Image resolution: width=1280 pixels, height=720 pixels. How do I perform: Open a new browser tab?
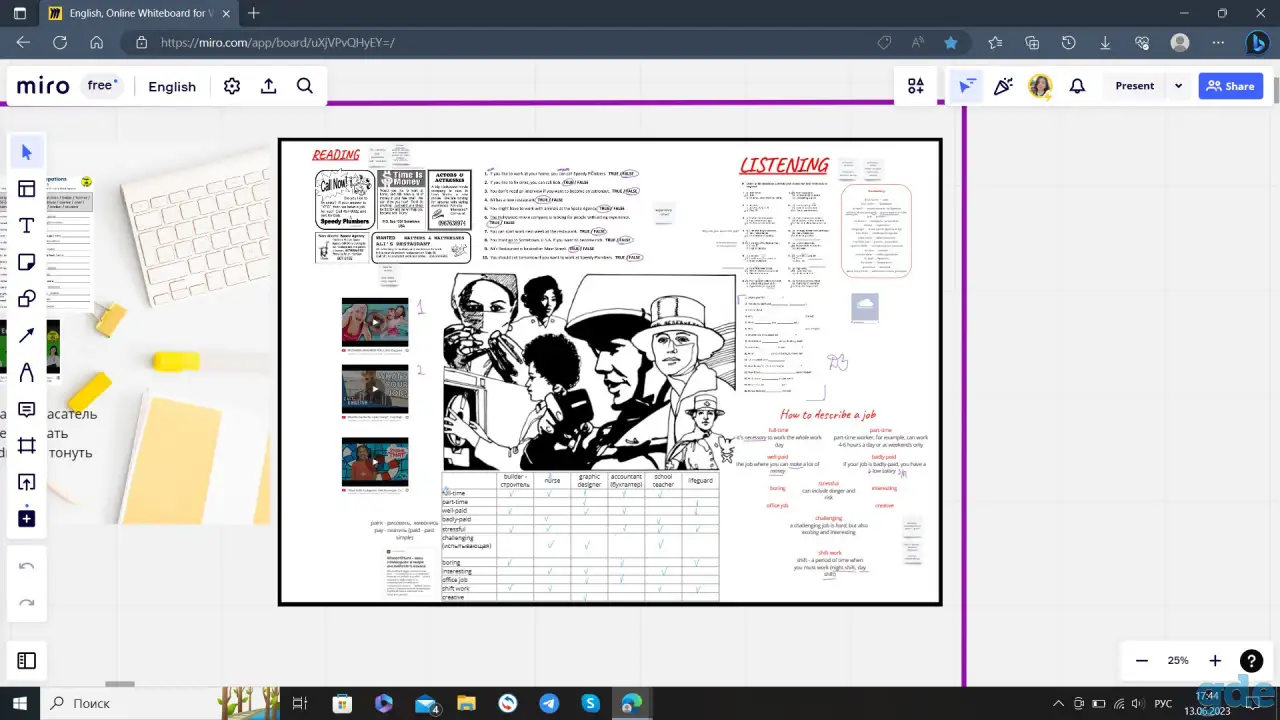point(253,14)
